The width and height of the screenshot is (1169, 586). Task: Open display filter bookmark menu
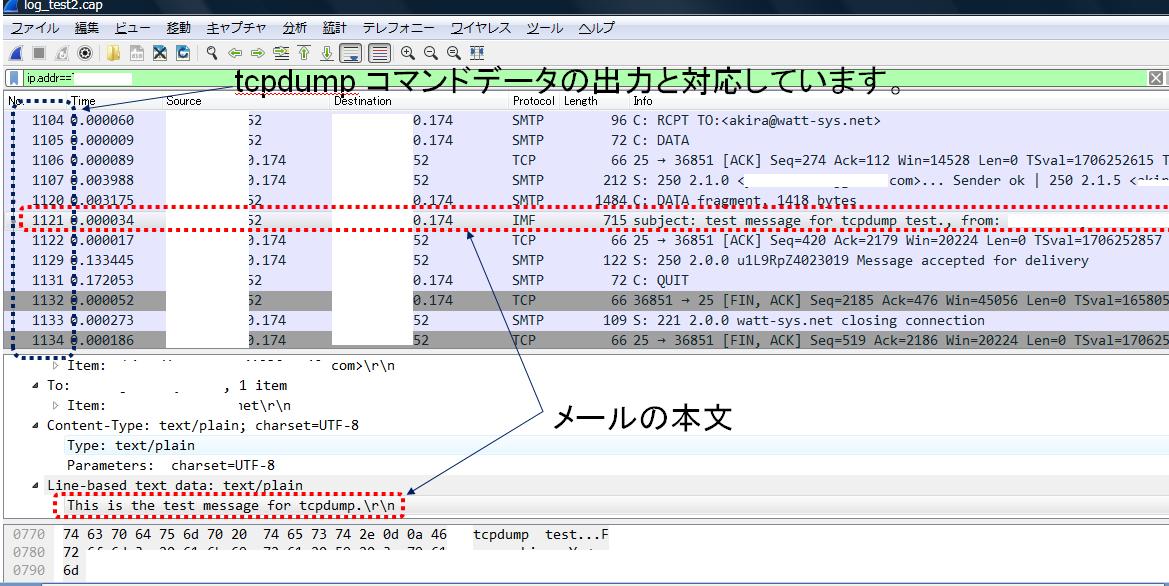(x=14, y=78)
